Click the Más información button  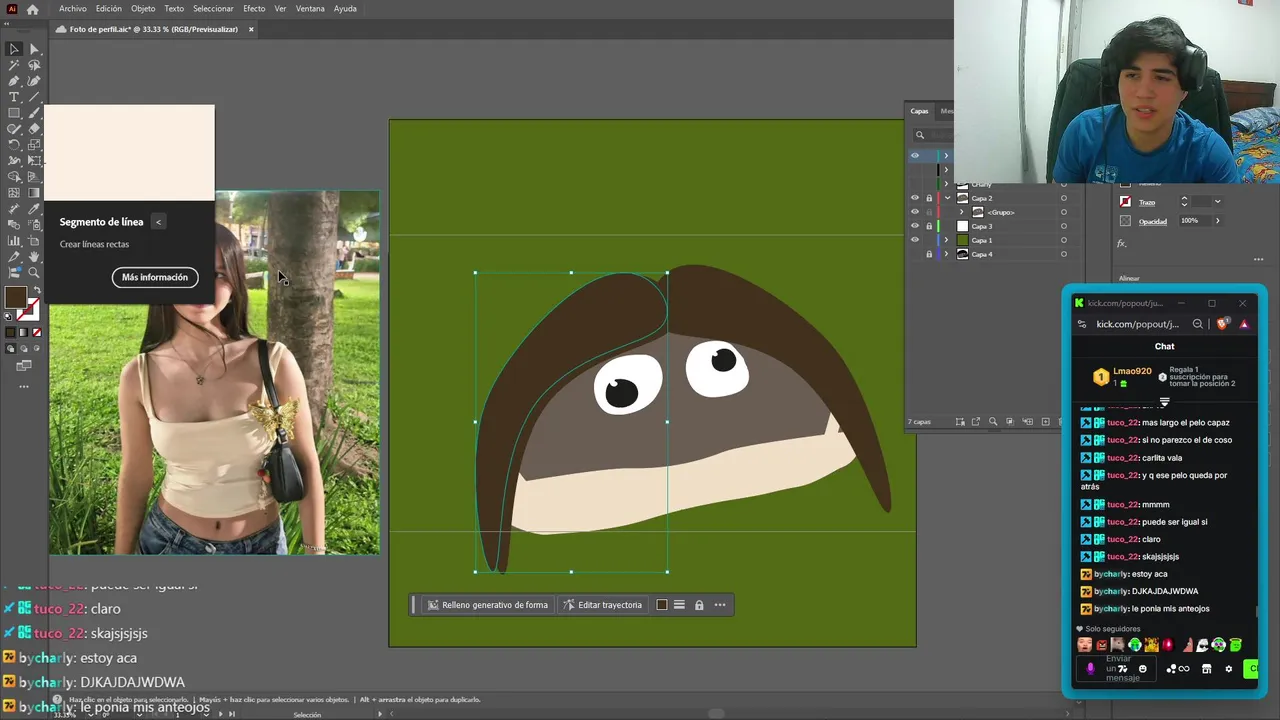(x=155, y=277)
